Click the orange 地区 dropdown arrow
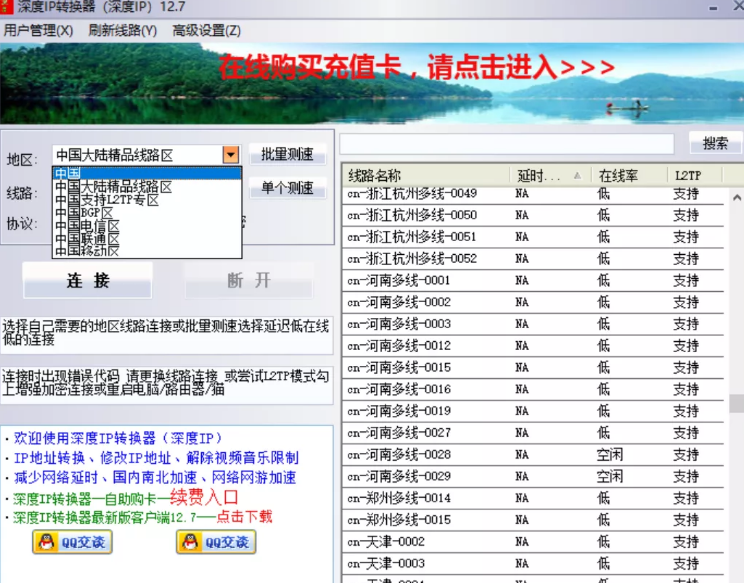 tap(231, 155)
